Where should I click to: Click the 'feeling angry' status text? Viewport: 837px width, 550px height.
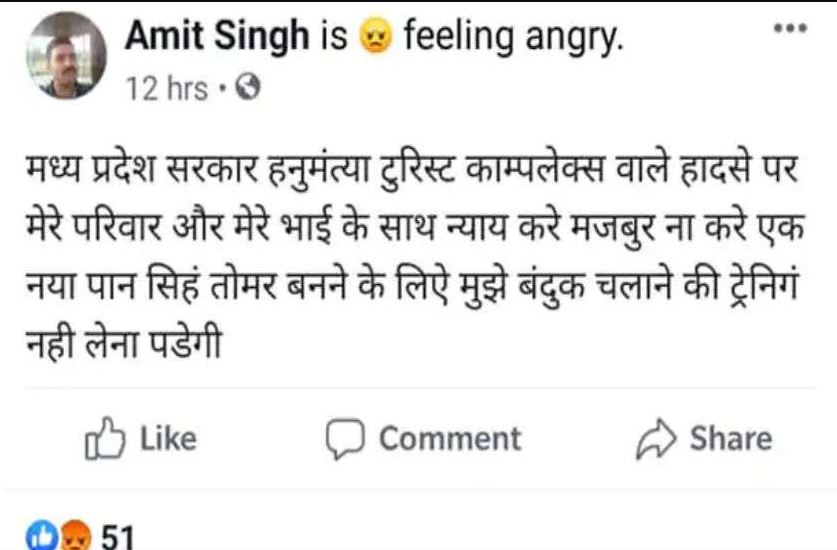[x=513, y=38]
